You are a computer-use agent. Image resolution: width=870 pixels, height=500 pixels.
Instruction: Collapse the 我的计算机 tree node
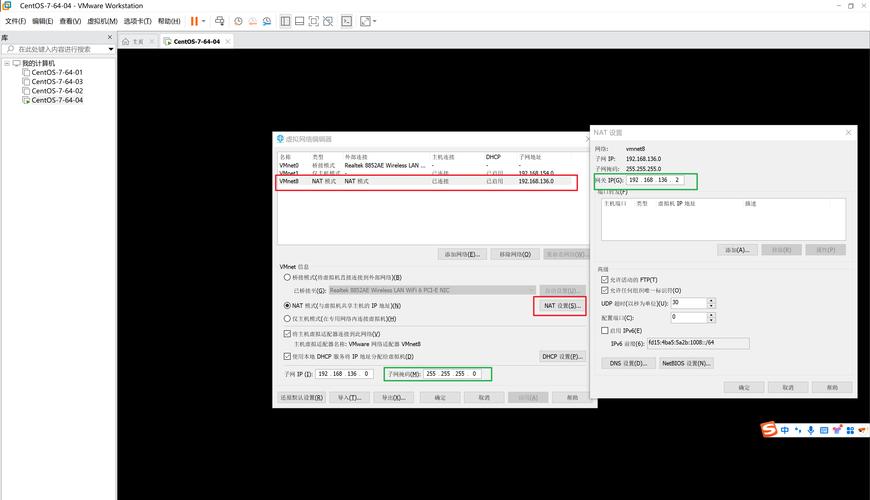point(5,63)
